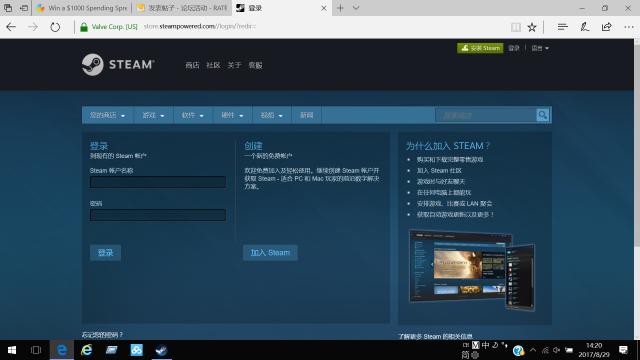Expand the 您的商店 dropdown menu
The width and height of the screenshot is (640, 360).
point(107,116)
